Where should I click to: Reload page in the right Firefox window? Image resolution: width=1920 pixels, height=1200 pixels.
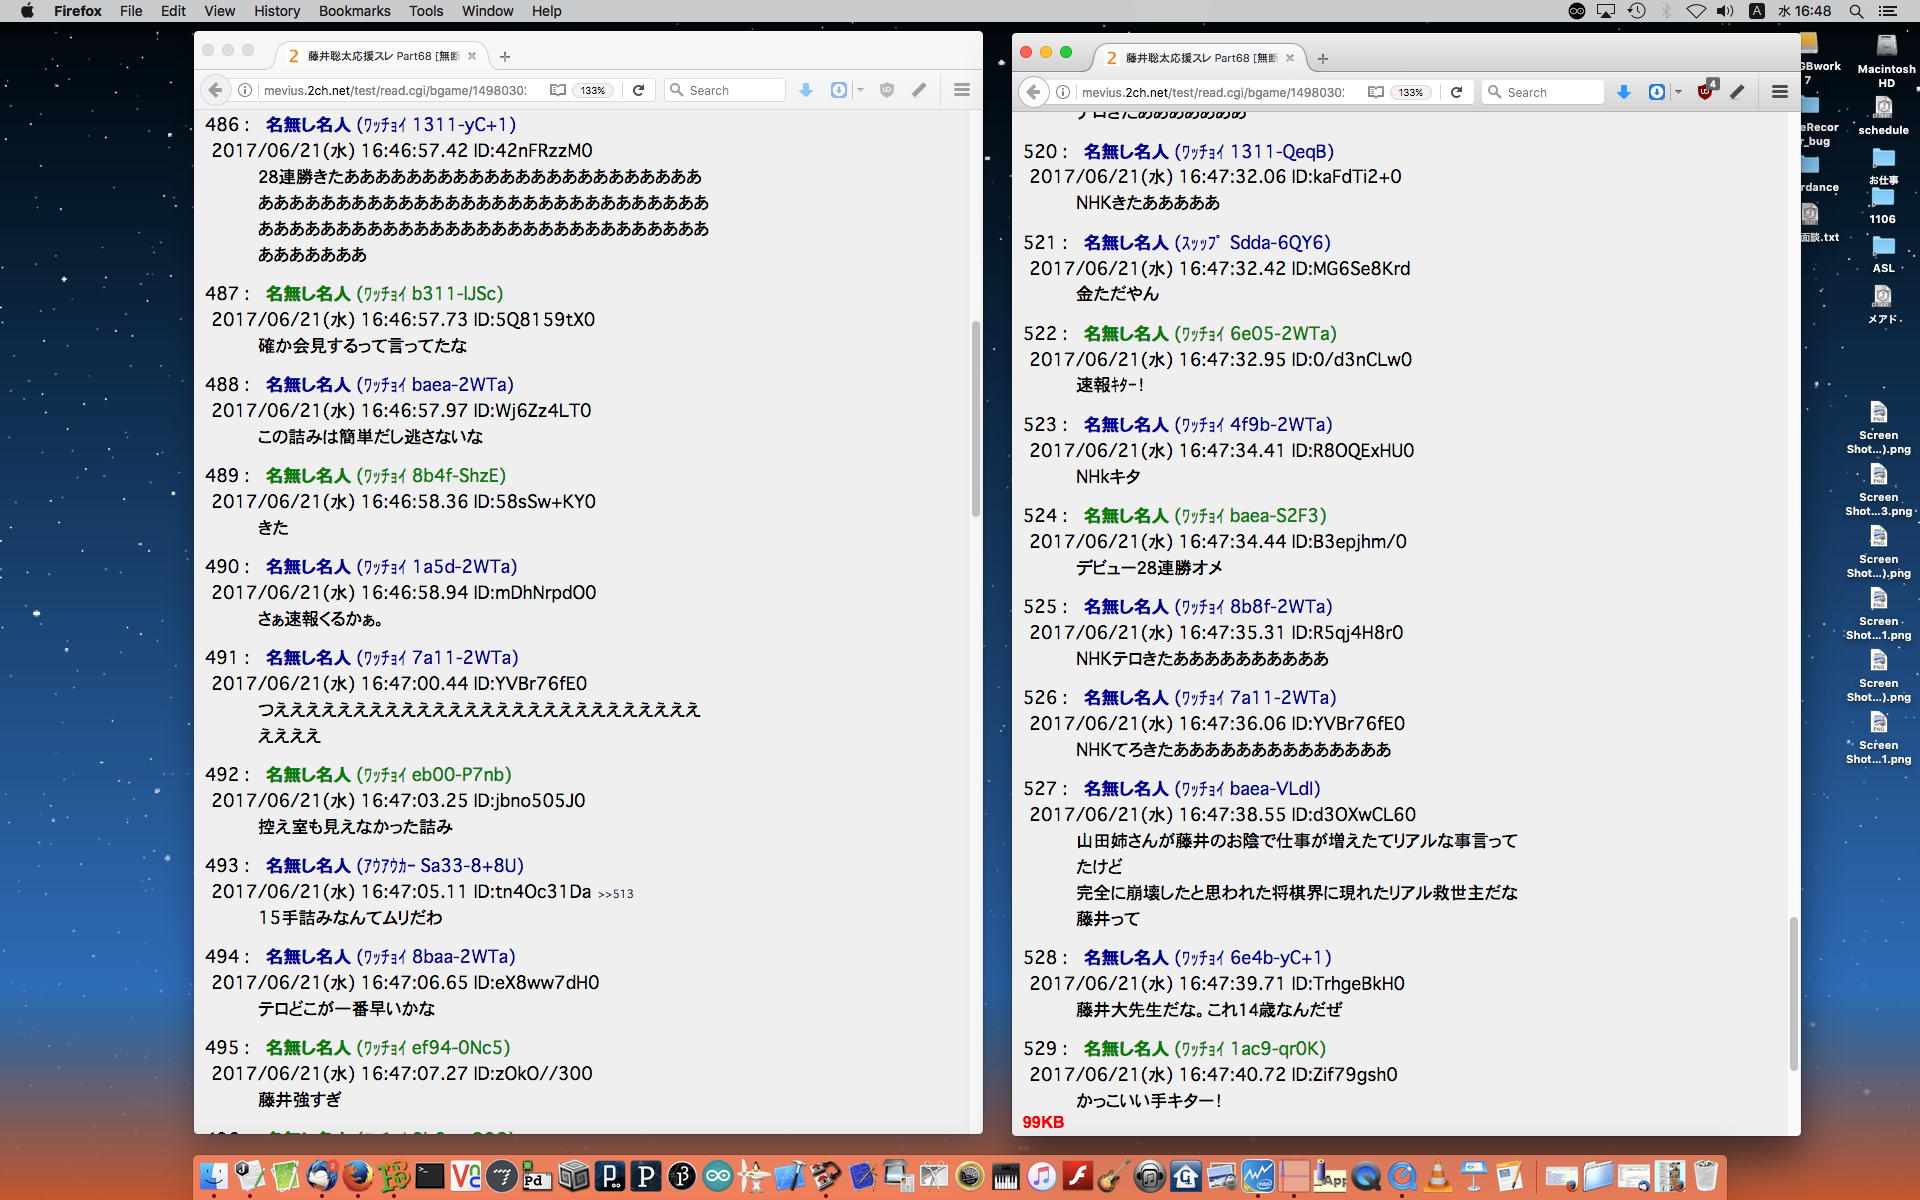coord(1457,92)
